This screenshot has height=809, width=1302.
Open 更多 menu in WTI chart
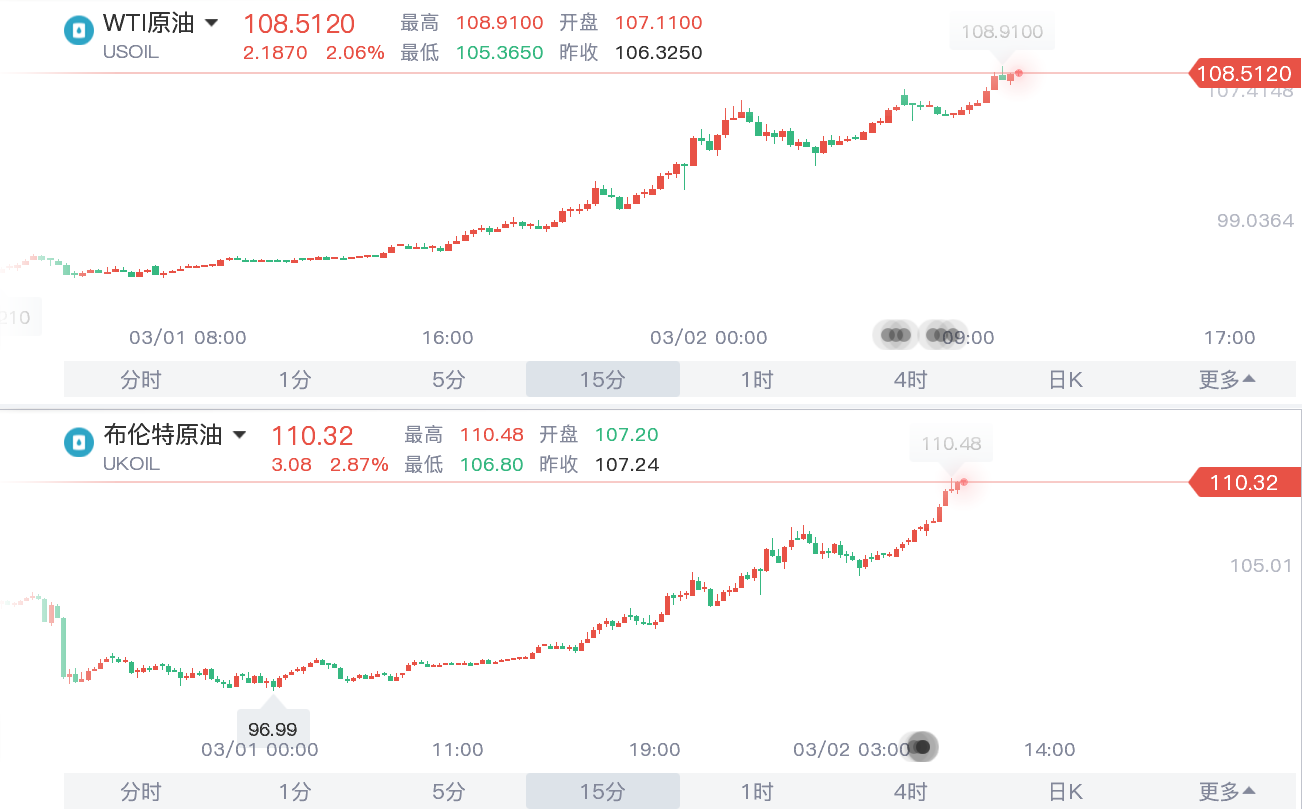[1227, 379]
